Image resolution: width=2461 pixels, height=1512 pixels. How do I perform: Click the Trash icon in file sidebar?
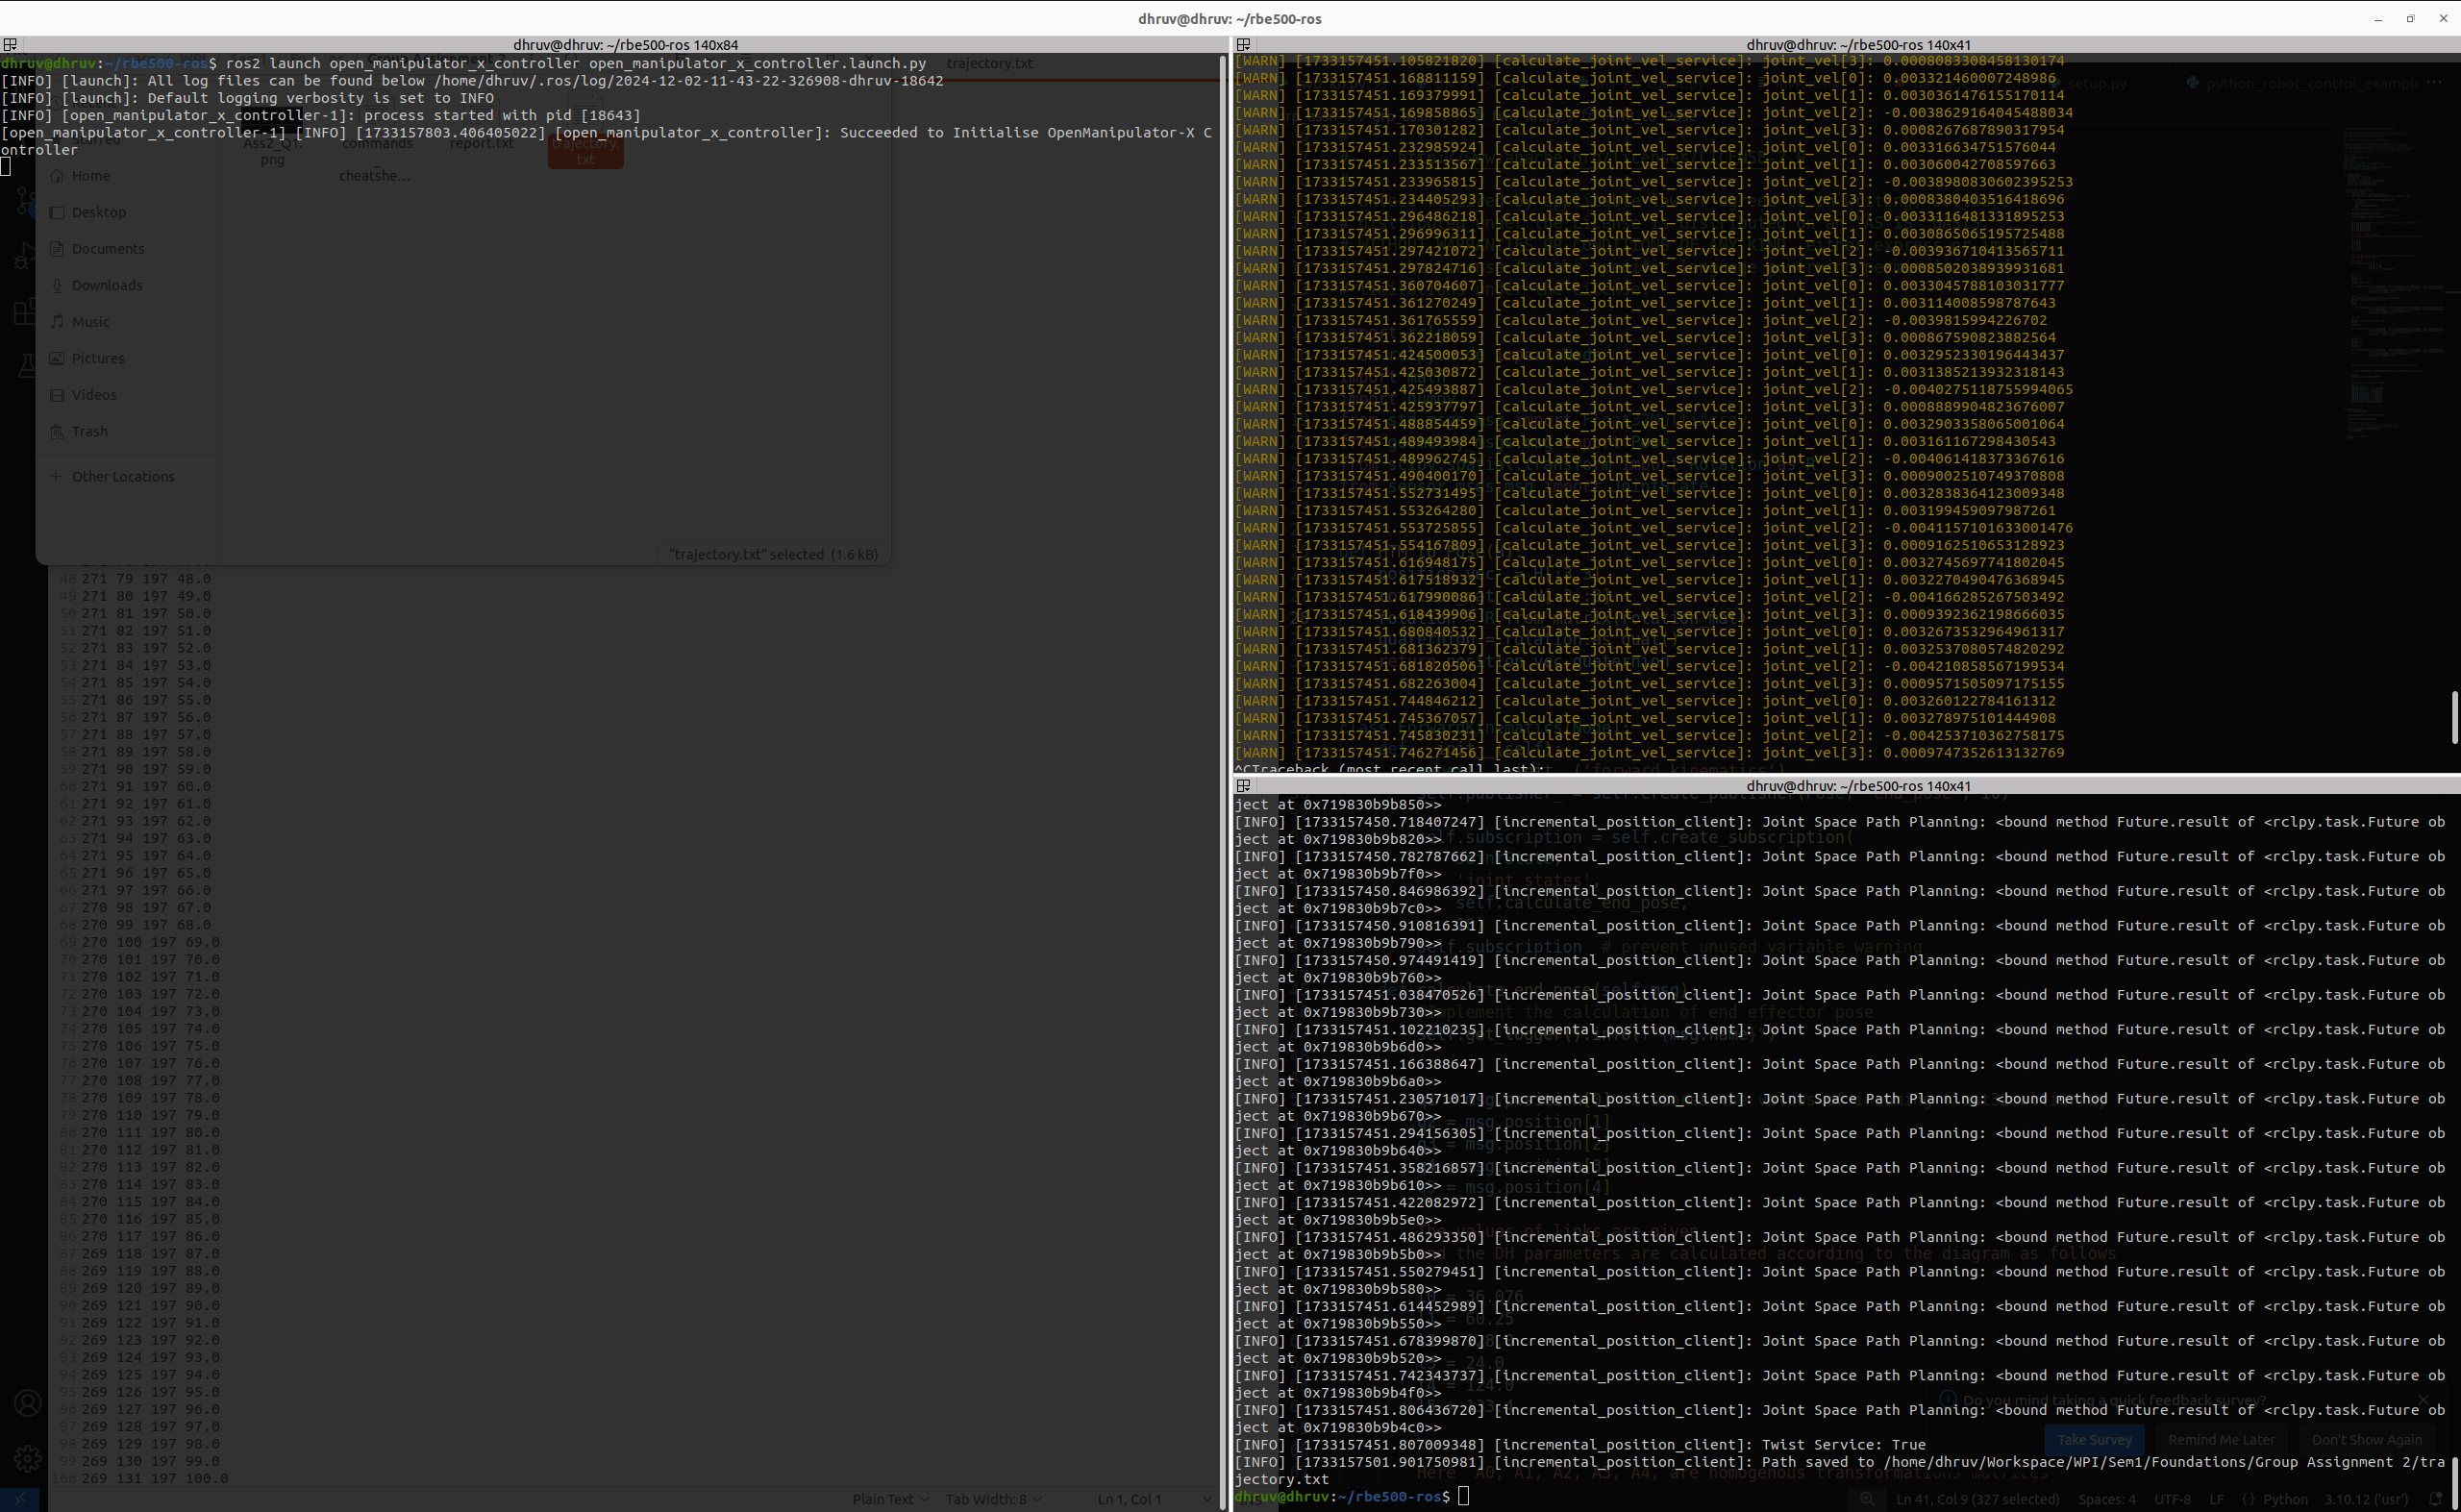(57, 432)
